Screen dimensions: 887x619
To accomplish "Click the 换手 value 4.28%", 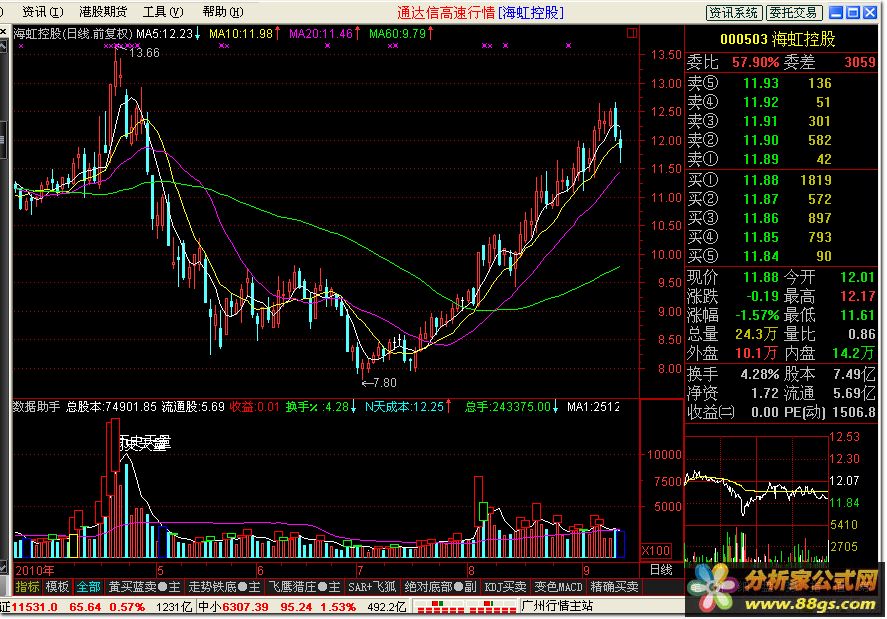I will click(x=760, y=374).
